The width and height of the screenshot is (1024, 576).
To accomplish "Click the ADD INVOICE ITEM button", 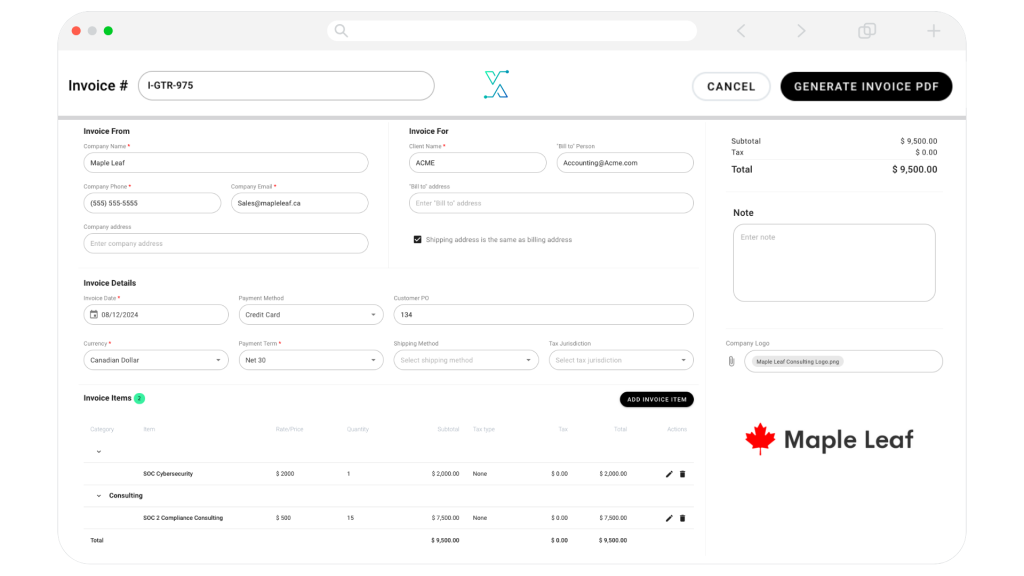I will (x=656, y=399).
